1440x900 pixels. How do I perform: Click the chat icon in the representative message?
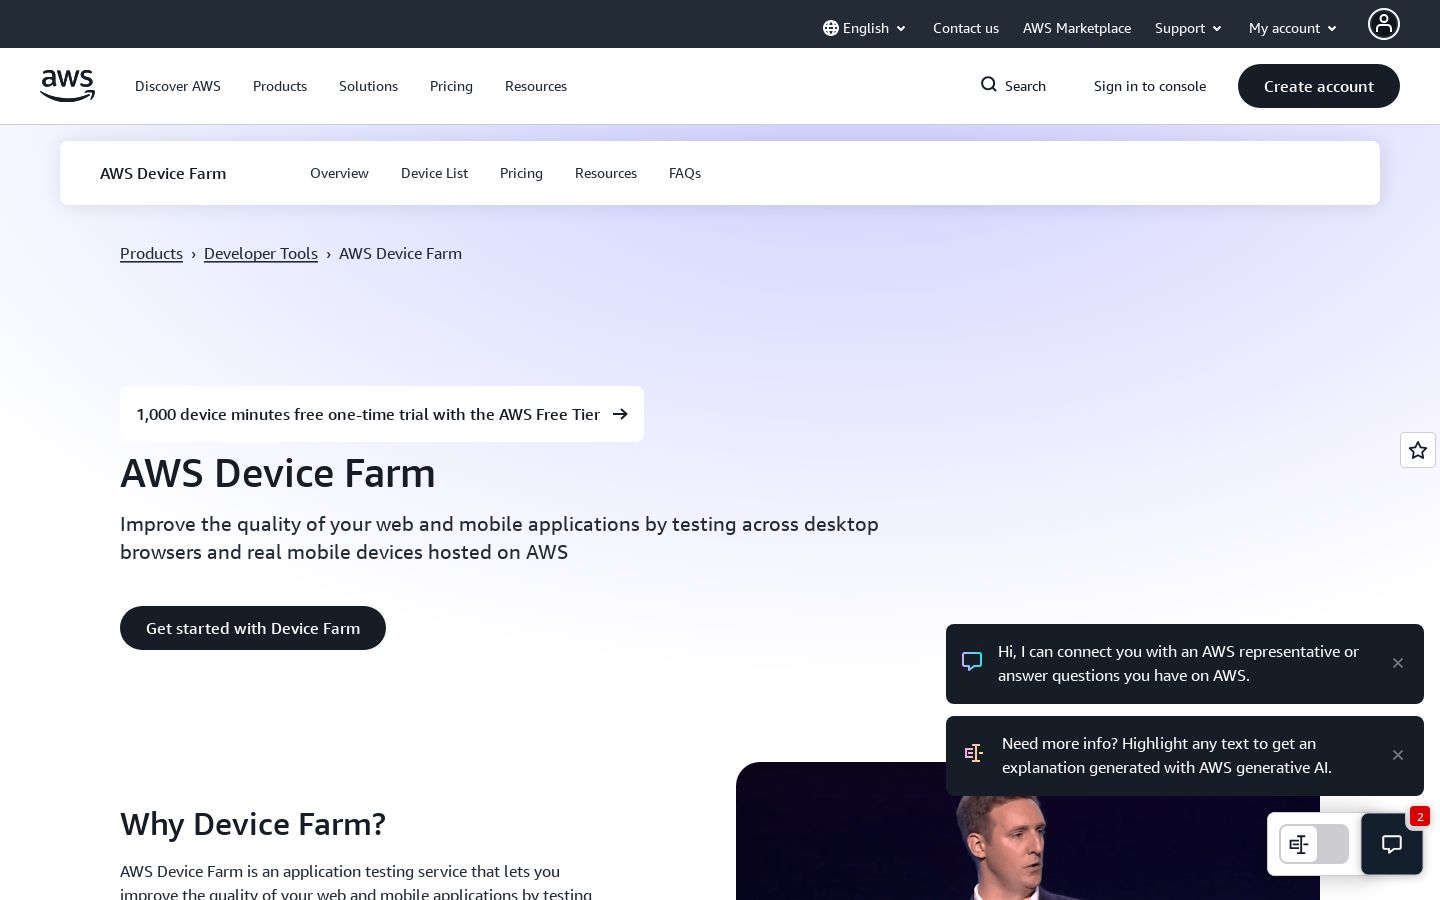pyautogui.click(x=972, y=662)
